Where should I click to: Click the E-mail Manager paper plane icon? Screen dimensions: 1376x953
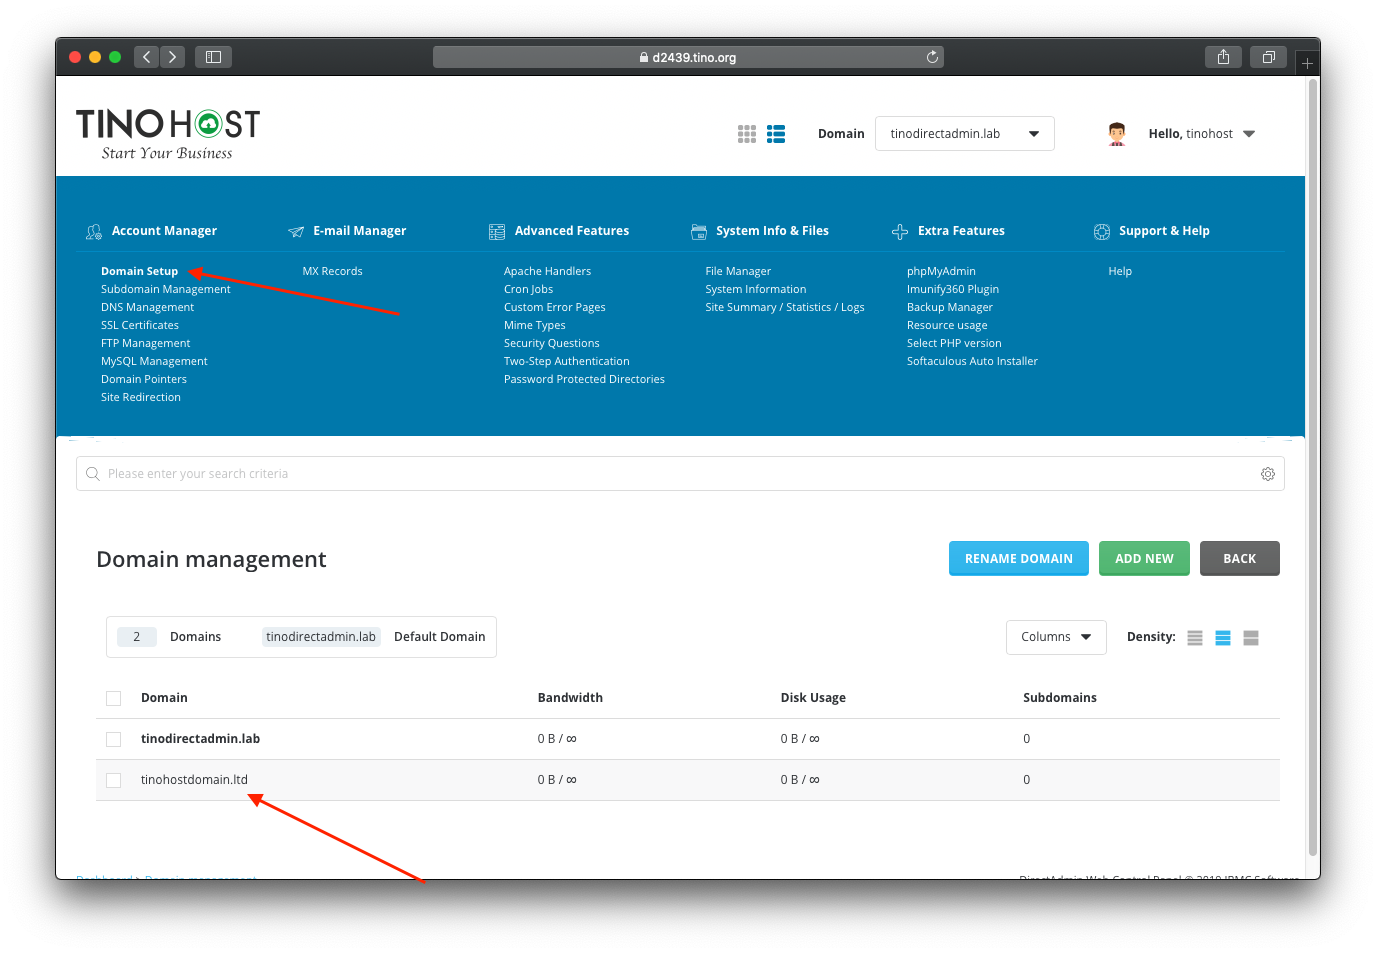click(296, 231)
